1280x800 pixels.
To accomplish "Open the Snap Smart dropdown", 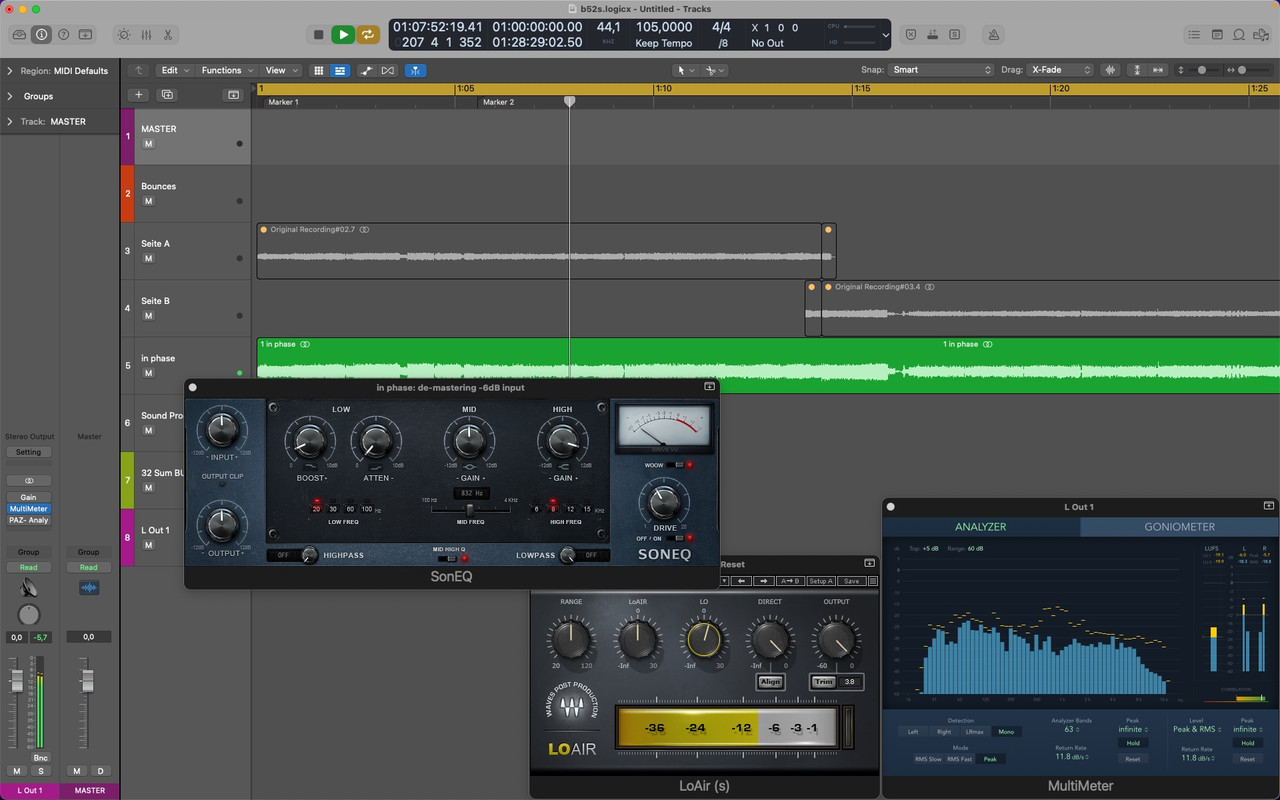I will tap(942, 70).
